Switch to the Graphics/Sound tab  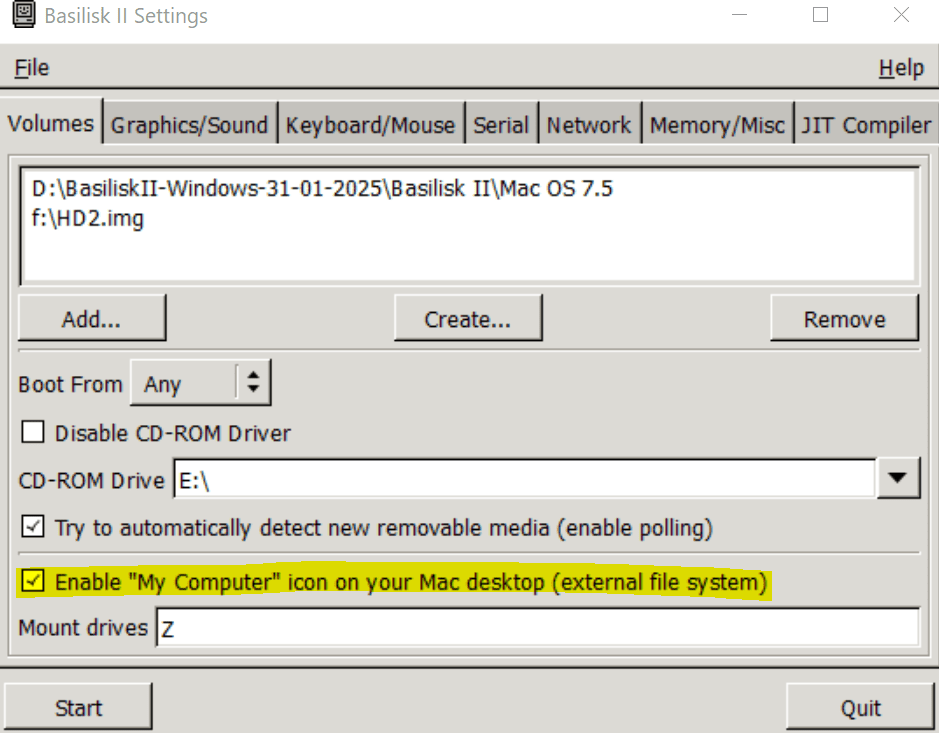click(189, 126)
